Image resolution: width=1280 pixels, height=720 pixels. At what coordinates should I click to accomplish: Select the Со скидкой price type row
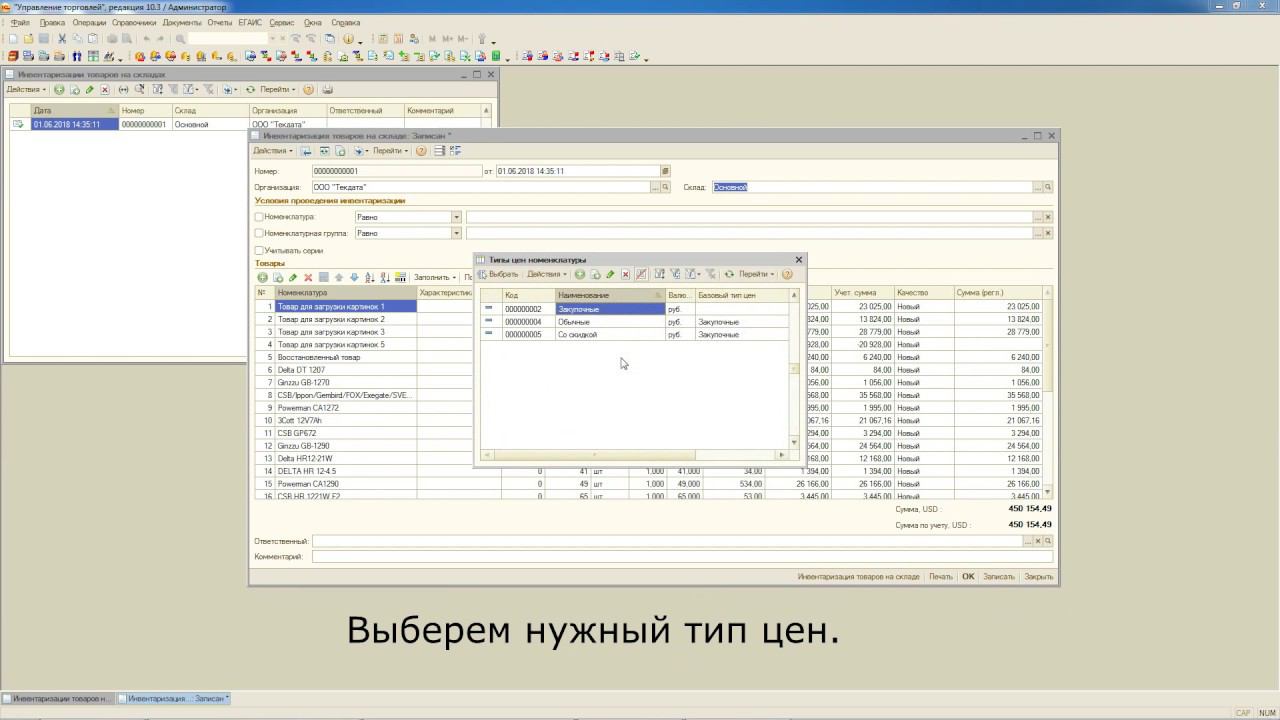635,334
